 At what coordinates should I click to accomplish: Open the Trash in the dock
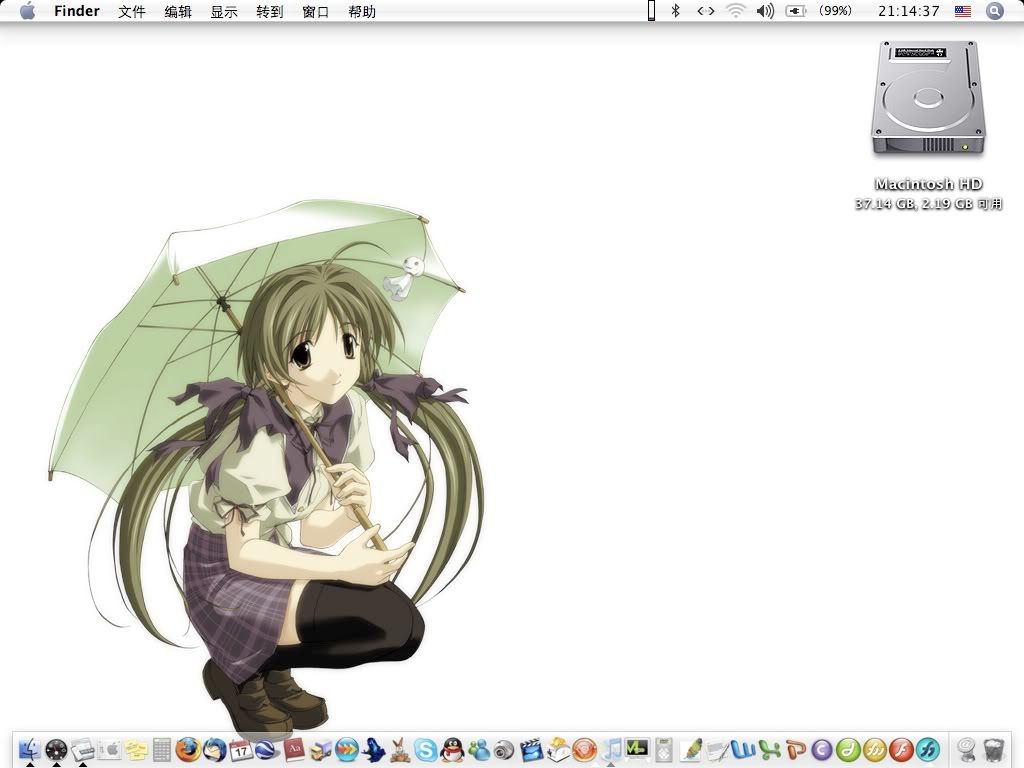pyautogui.click(x=993, y=749)
